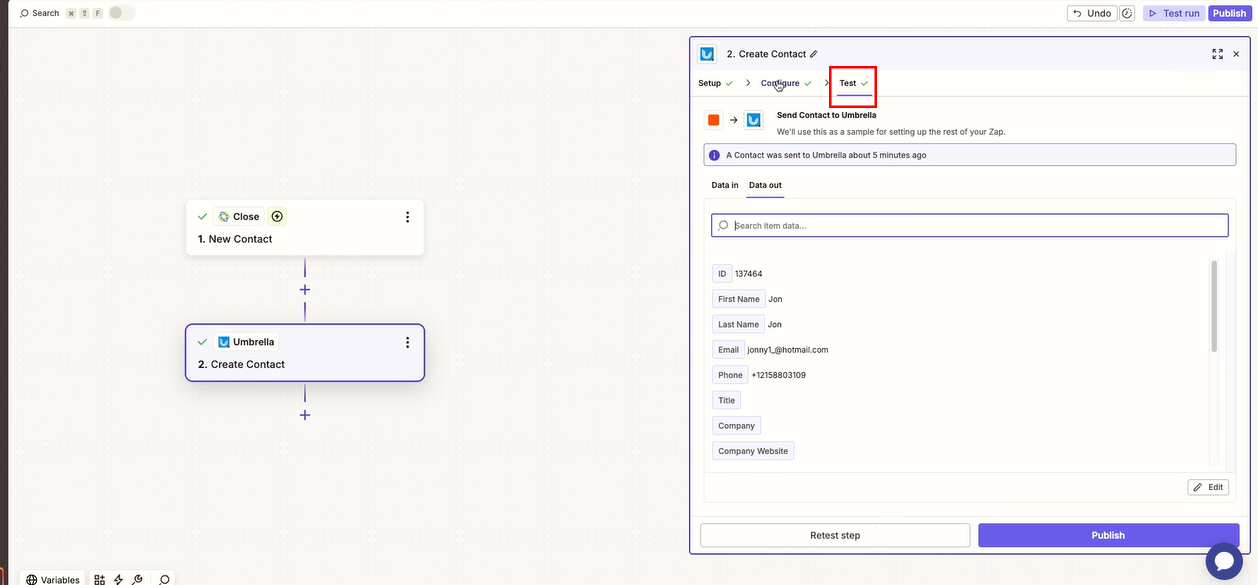Click the Undo button
Viewport: 1258px width, 585px height.
click(1091, 13)
